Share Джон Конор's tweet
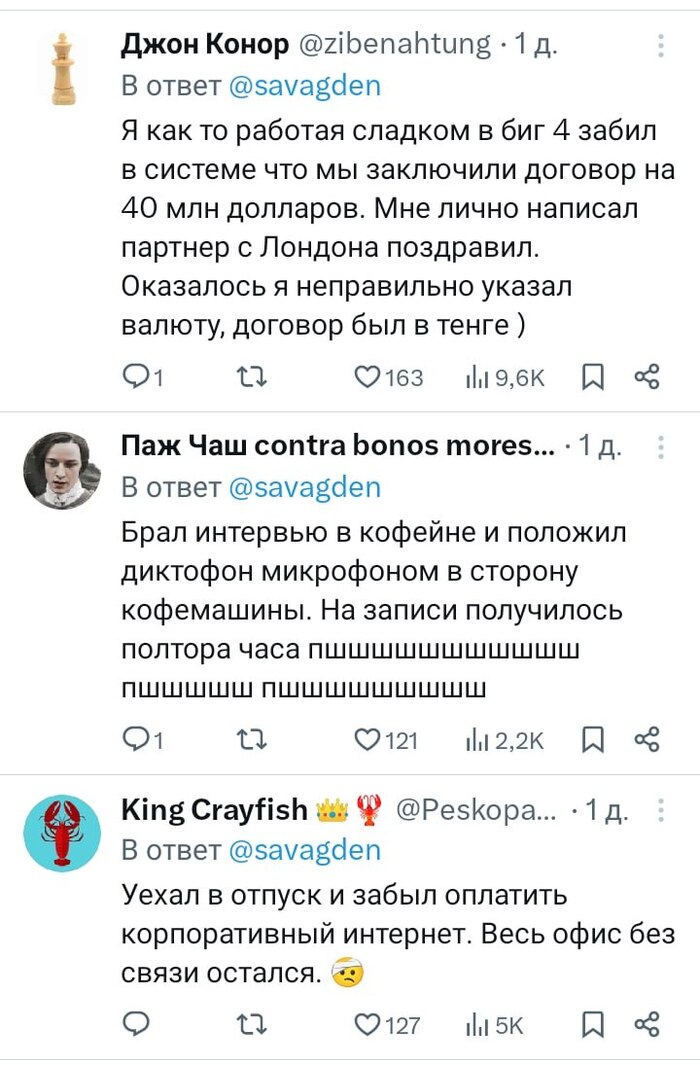Viewport: 700px width, 1065px height. (648, 377)
